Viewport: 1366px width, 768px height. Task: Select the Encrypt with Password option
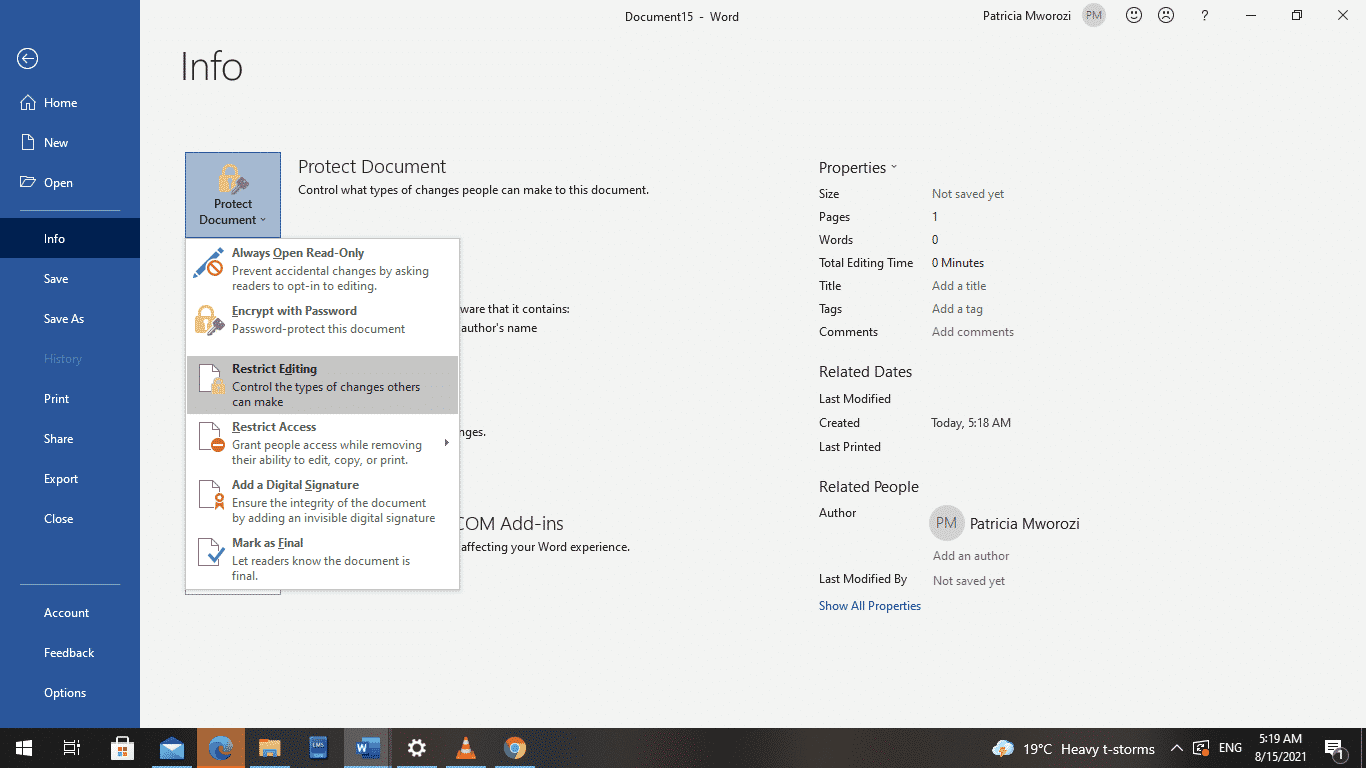coord(294,310)
